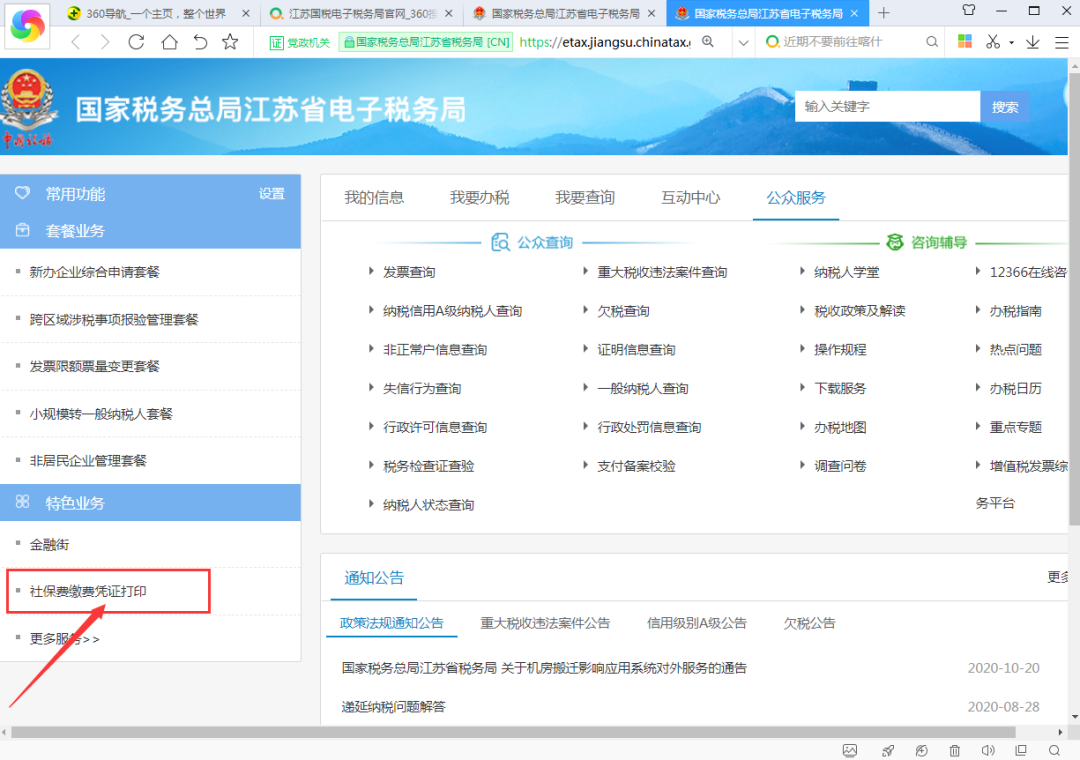The image size is (1080, 760).
Task: Switch to 江苏国税电子税务局官网 tab
Action: coord(362,14)
